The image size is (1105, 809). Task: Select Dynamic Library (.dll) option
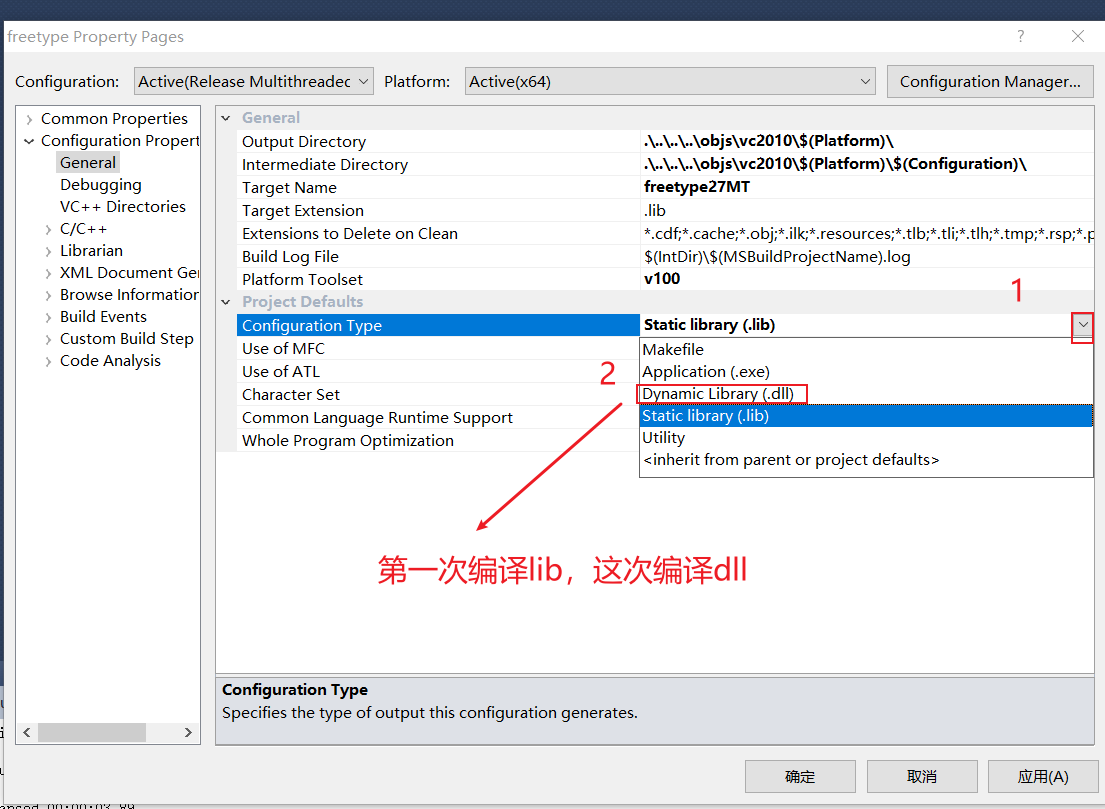pyautogui.click(x=719, y=394)
